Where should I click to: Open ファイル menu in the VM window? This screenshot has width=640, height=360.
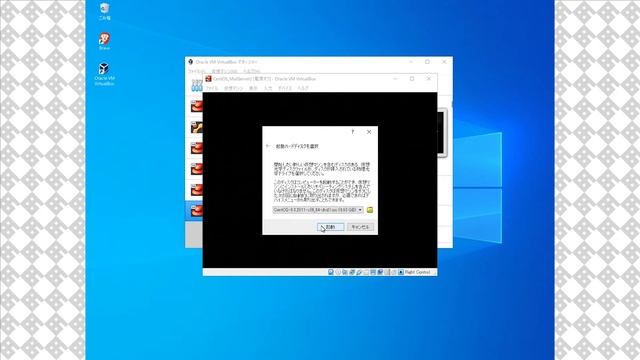coord(211,88)
